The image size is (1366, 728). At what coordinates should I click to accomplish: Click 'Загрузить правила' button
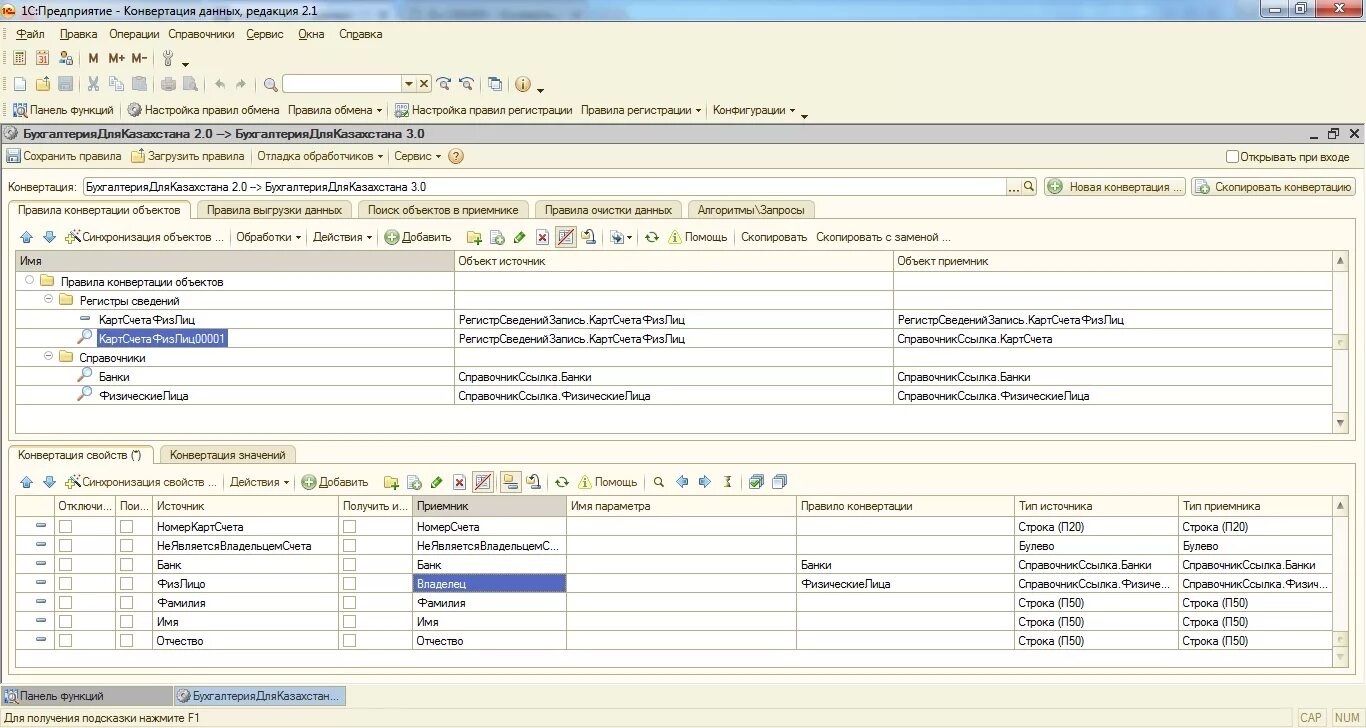click(187, 156)
